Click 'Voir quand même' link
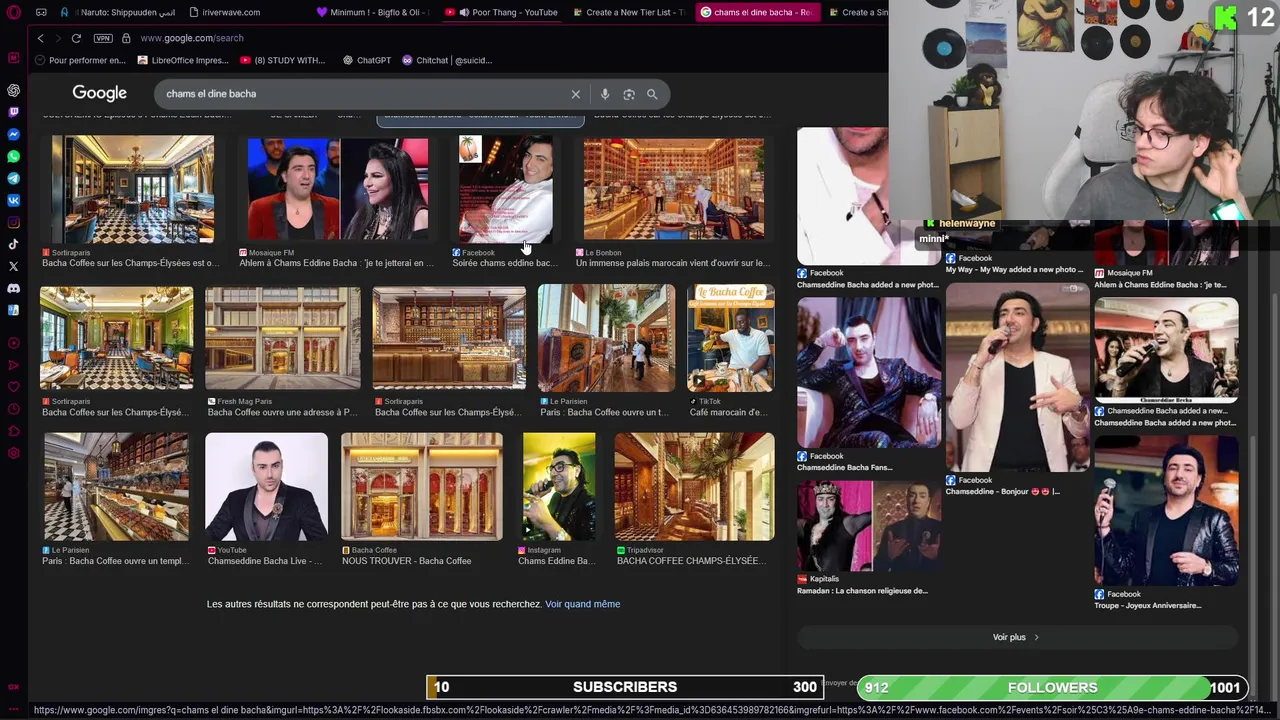 pos(582,604)
